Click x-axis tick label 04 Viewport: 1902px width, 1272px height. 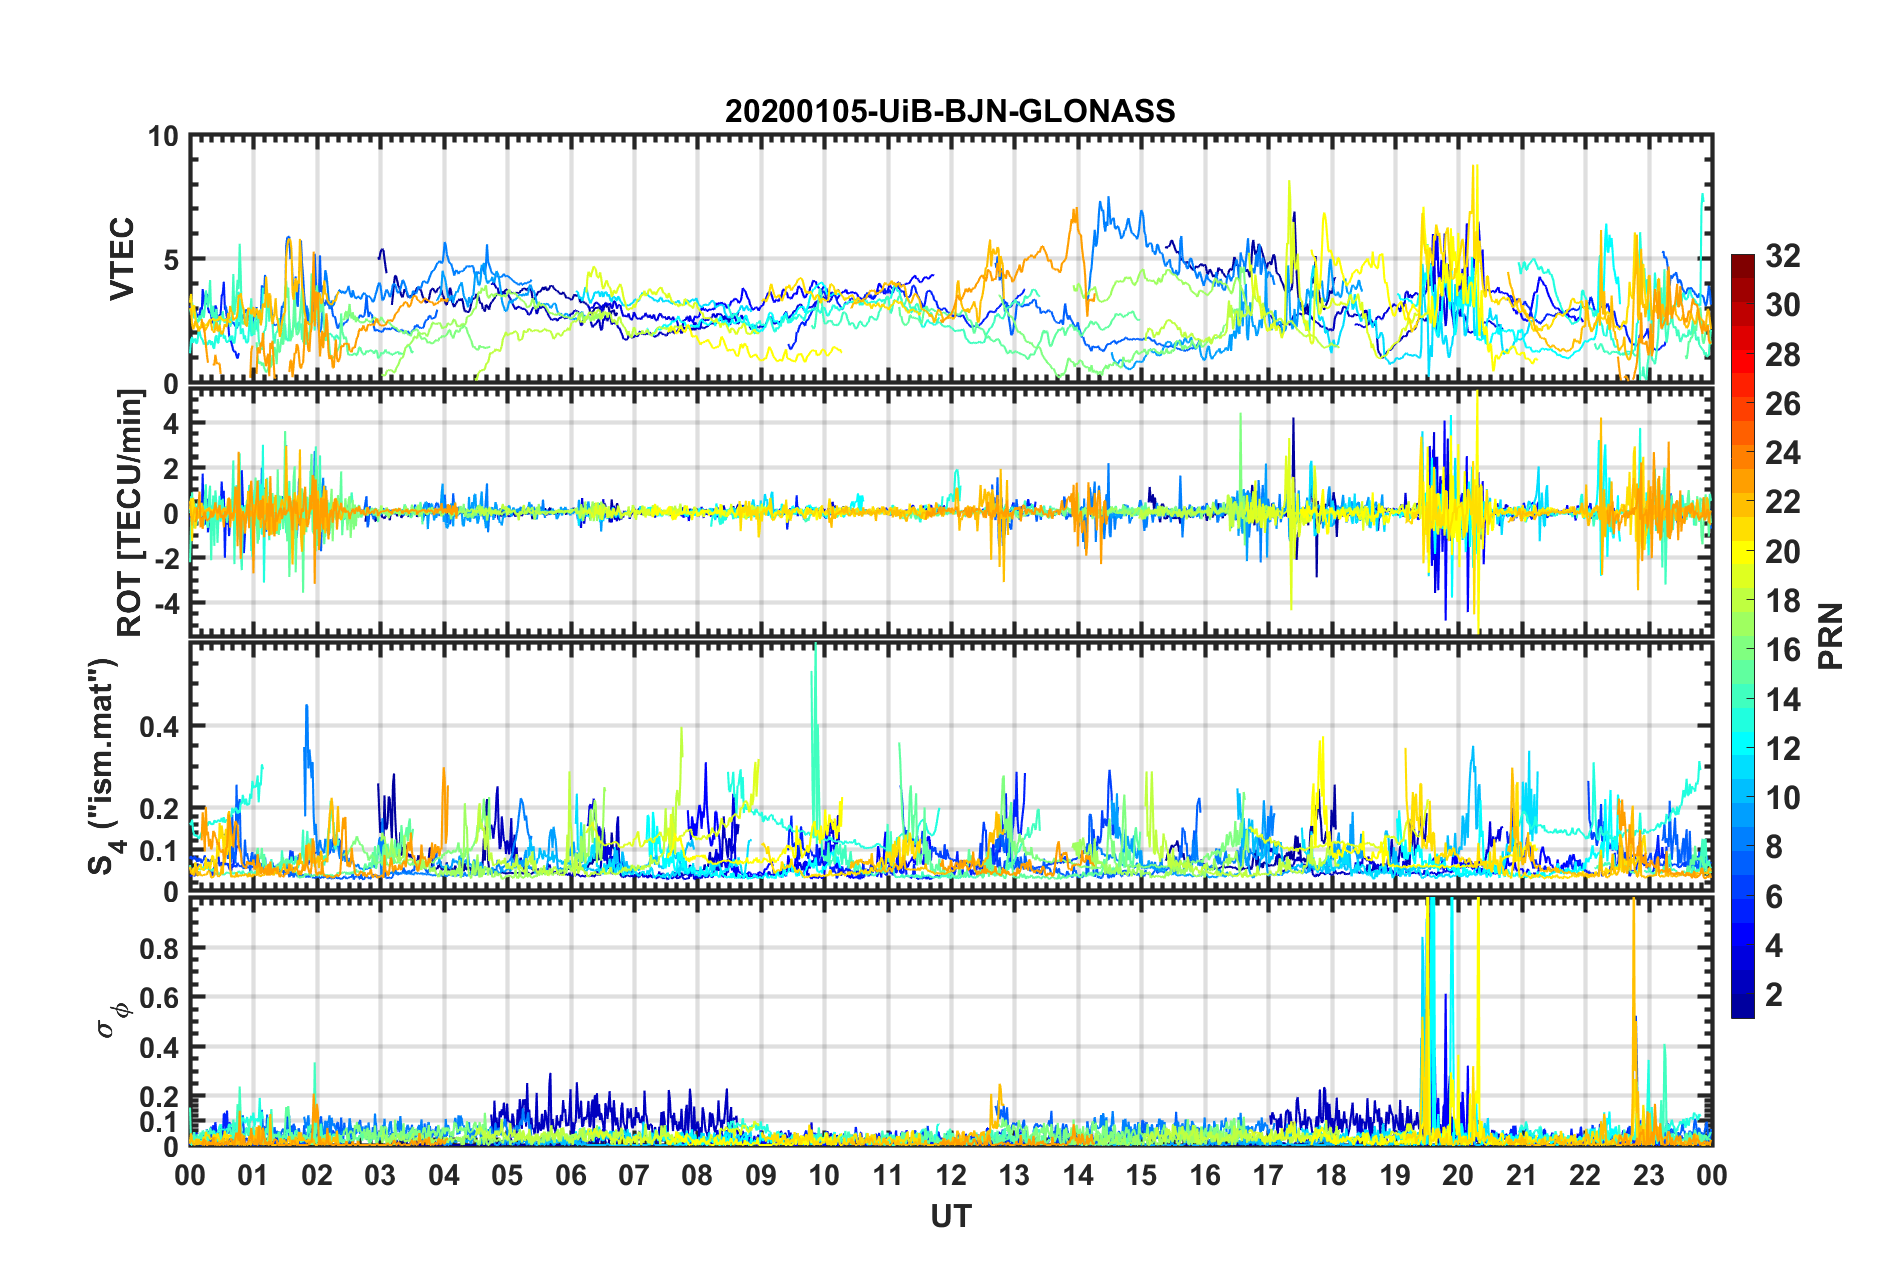[x=444, y=1175]
